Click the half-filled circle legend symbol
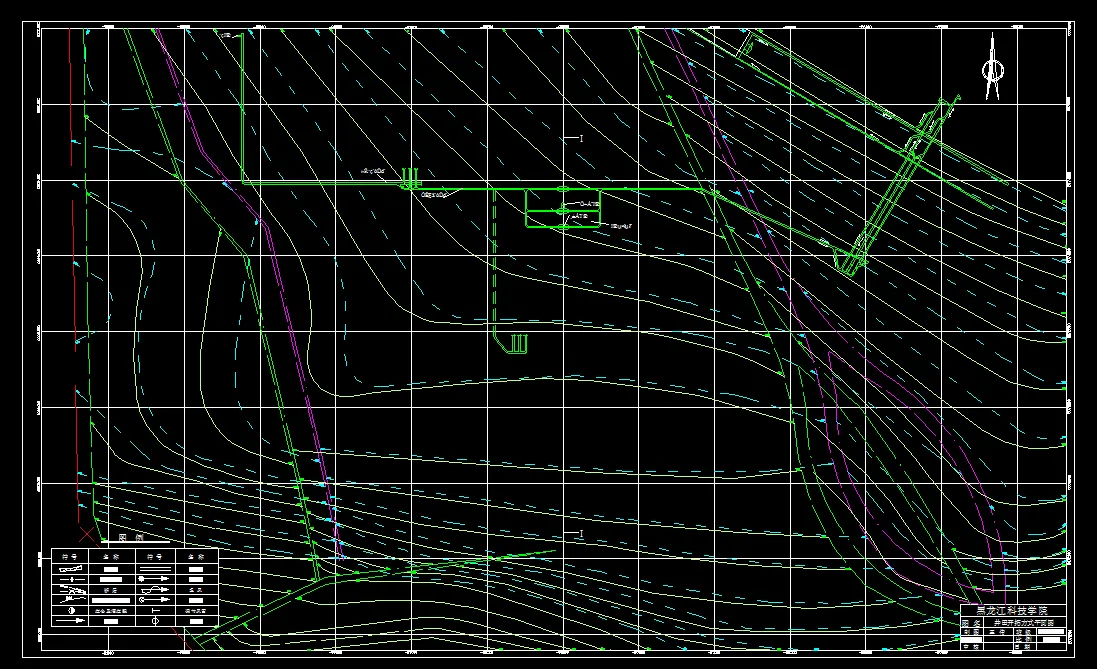 click(x=71, y=610)
